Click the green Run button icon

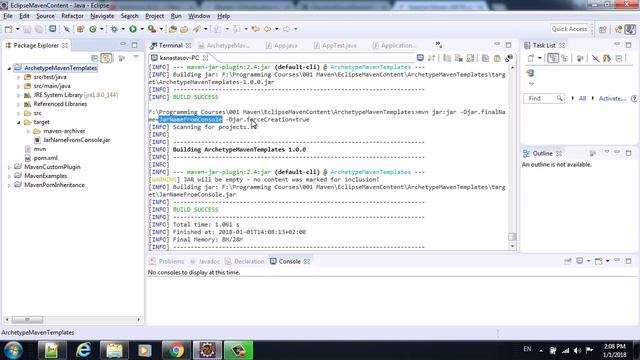133,29
